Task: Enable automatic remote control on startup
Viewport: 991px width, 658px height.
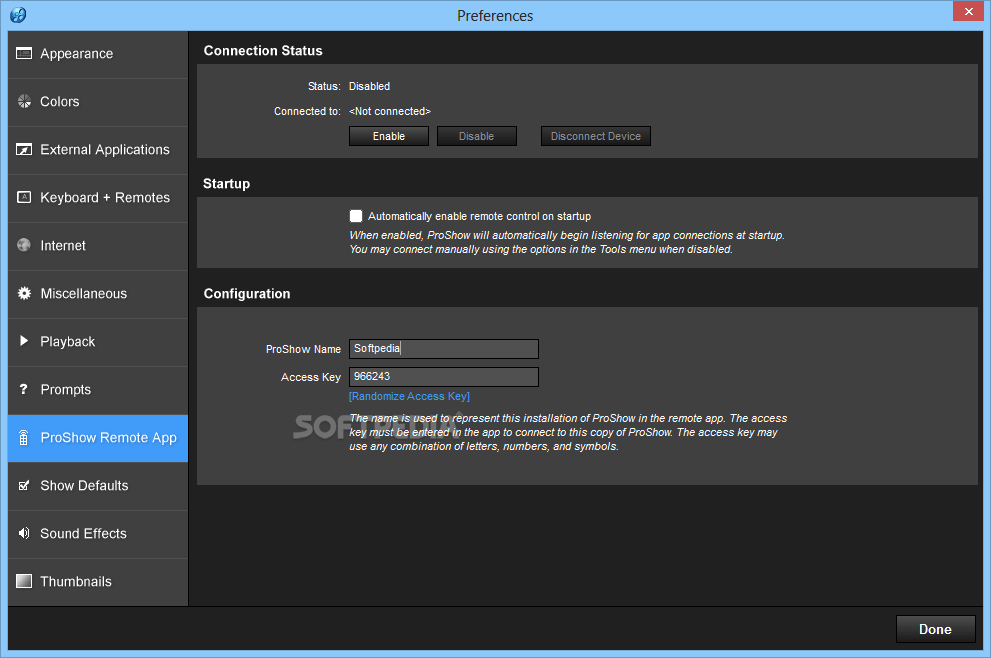Action: [x=356, y=215]
